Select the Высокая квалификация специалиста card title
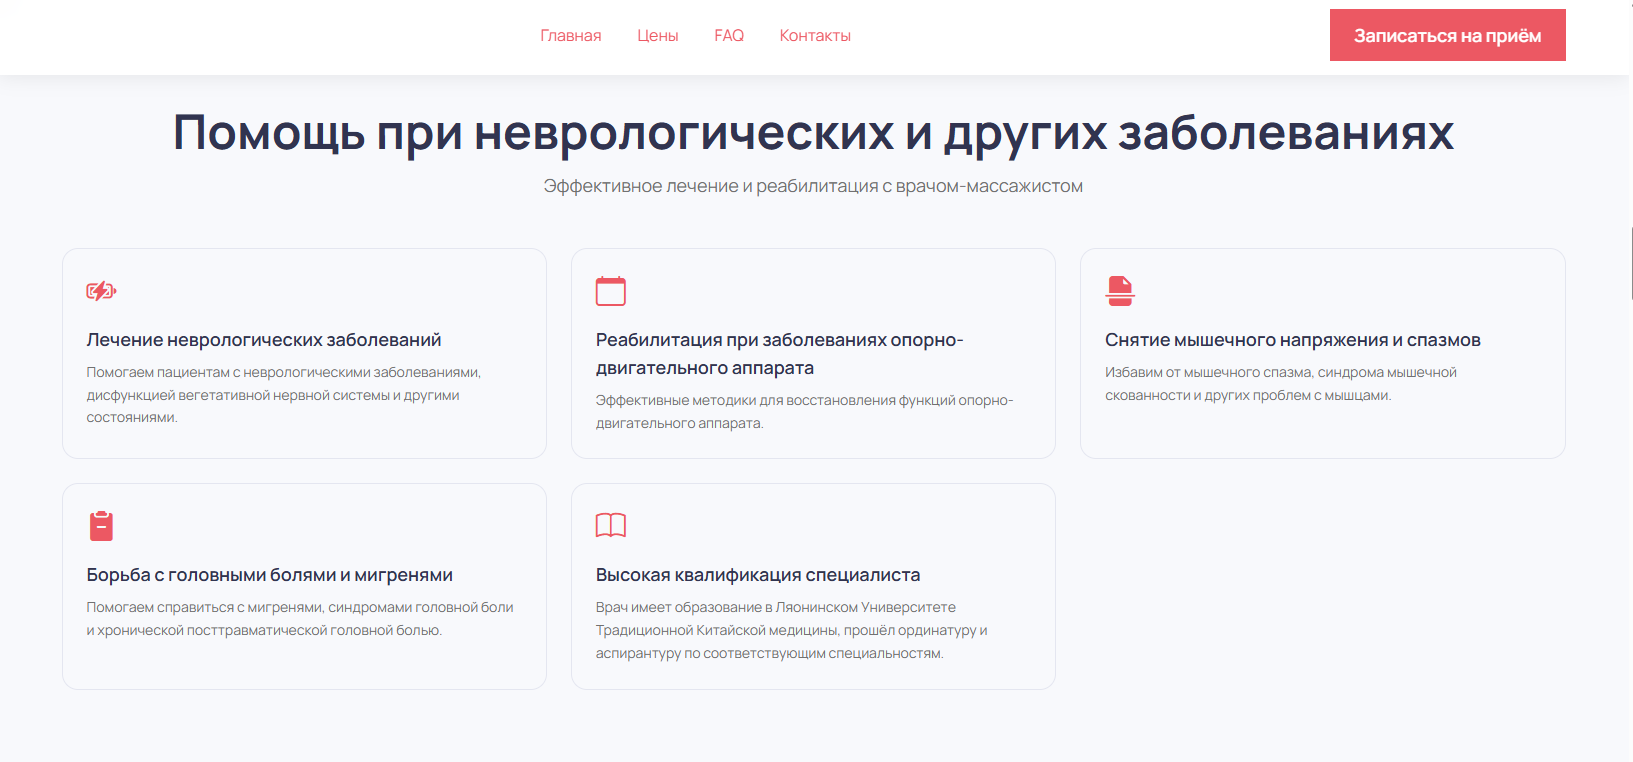The image size is (1633, 762). point(757,575)
